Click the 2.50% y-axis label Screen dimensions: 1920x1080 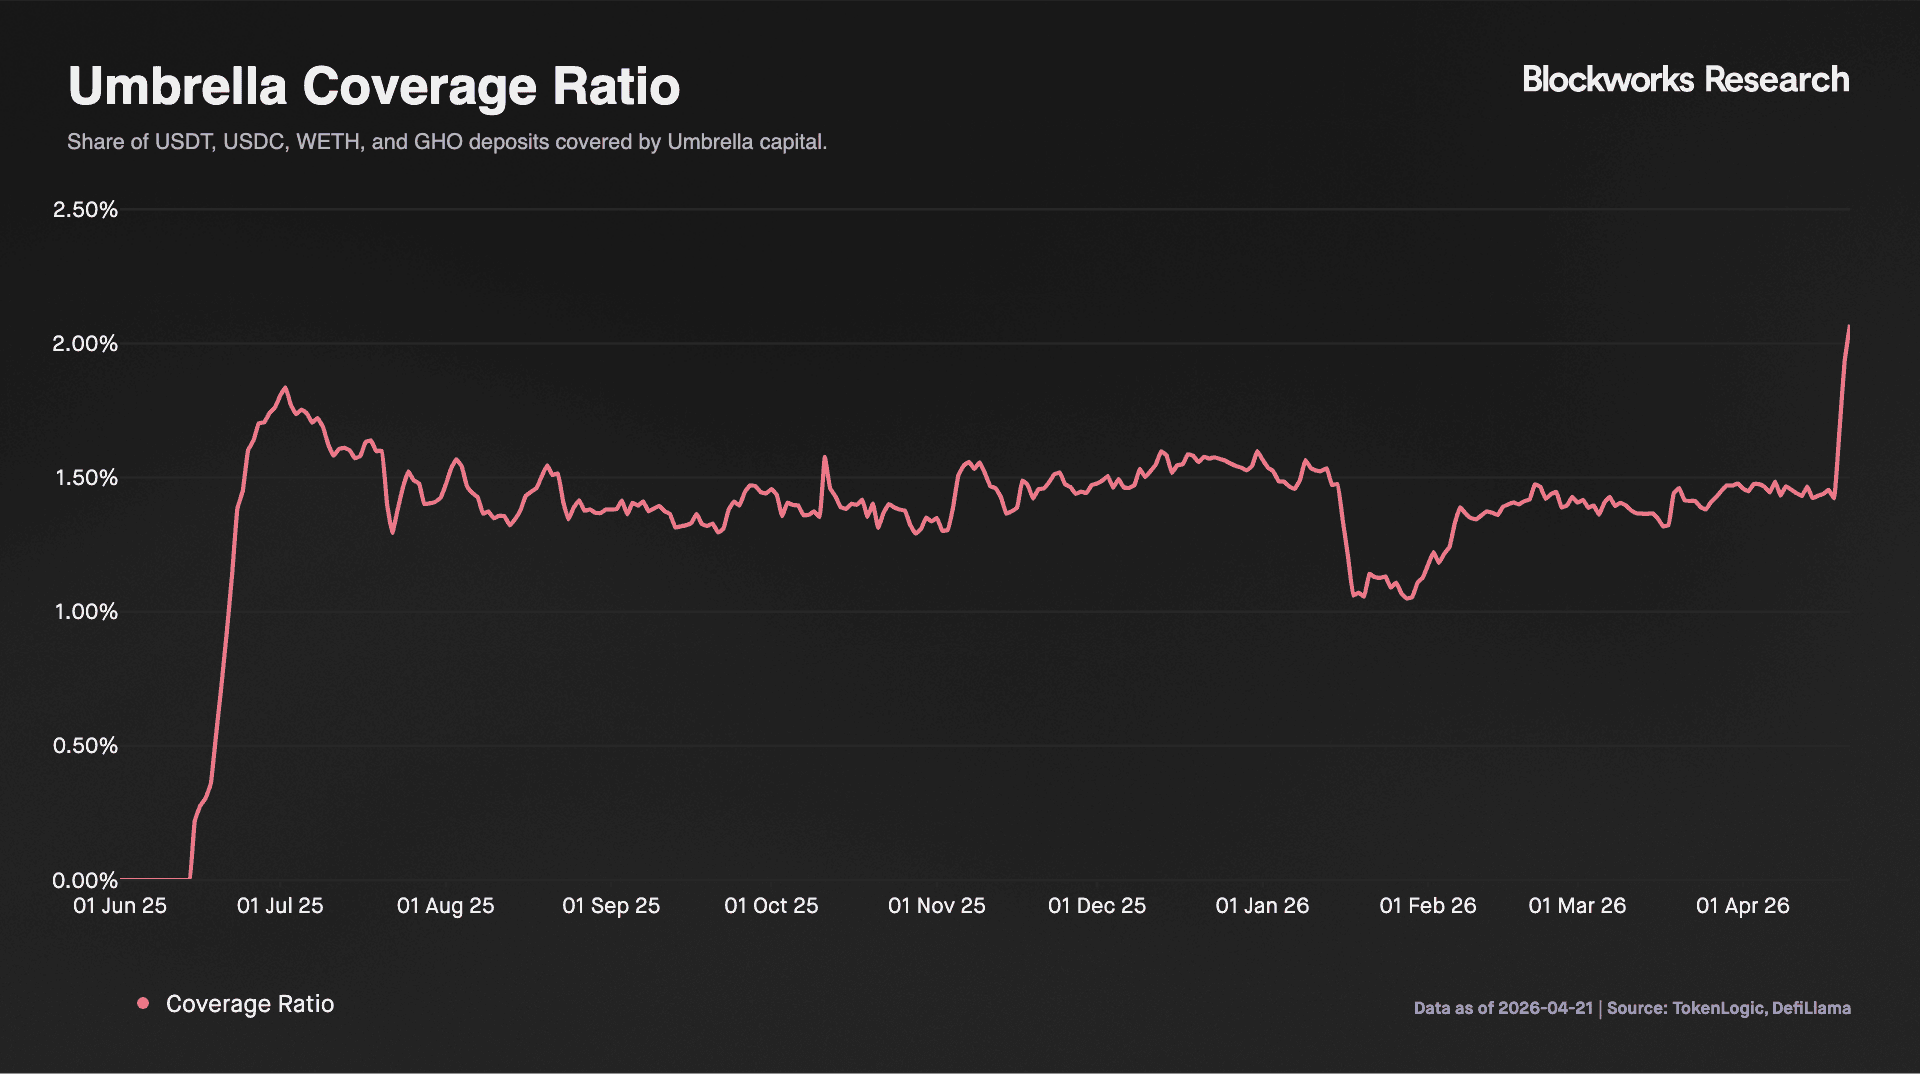(85, 210)
